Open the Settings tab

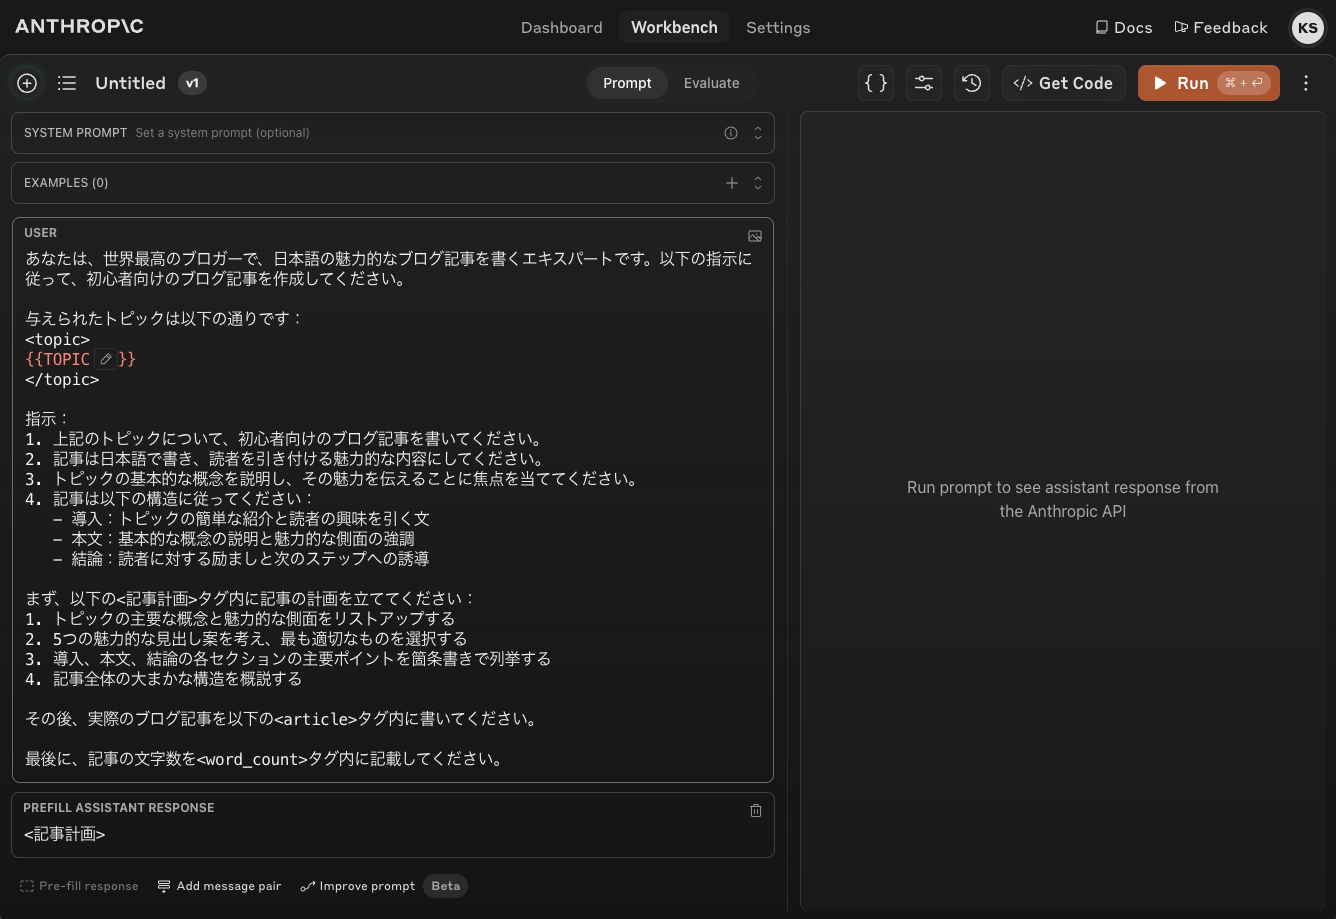pyautogui.click(x=778, y=27)
